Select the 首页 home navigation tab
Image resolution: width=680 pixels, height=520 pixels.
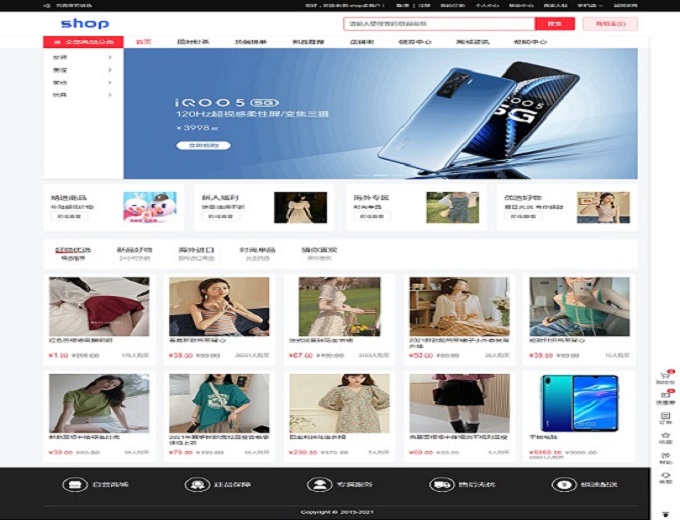(144, 42)
